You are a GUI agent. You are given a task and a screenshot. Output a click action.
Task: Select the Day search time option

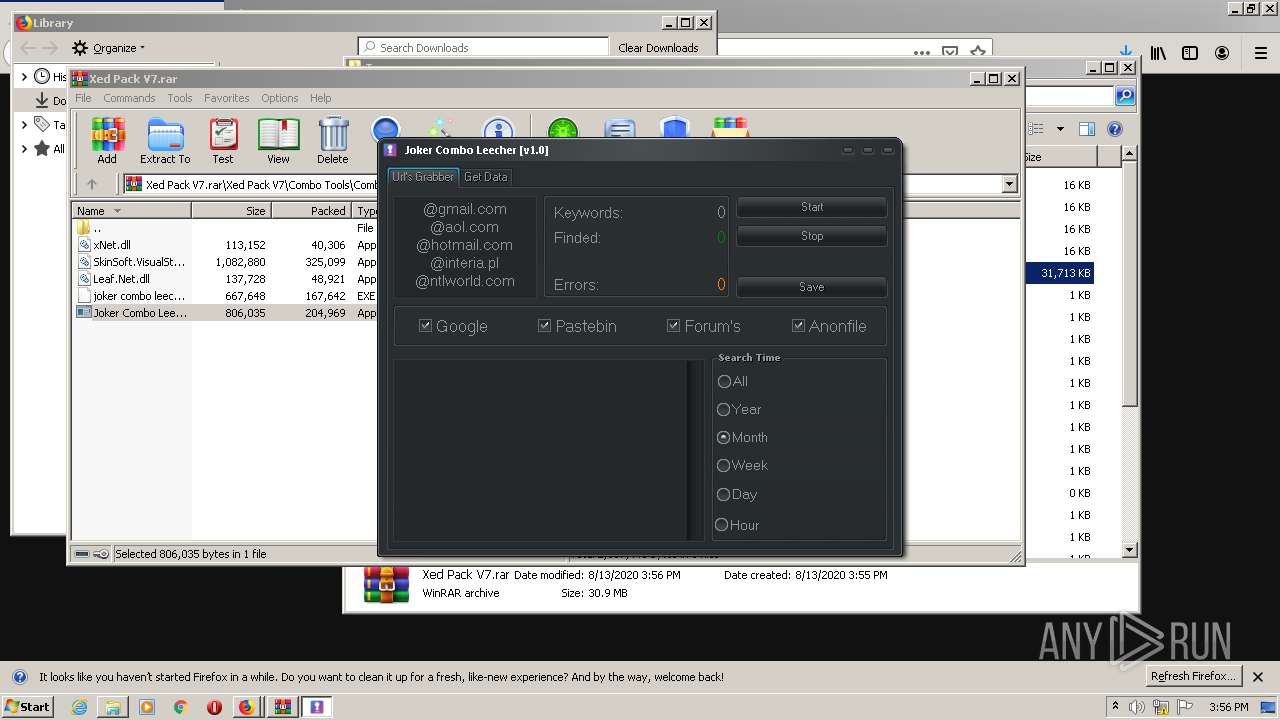(x=723, y=494)
